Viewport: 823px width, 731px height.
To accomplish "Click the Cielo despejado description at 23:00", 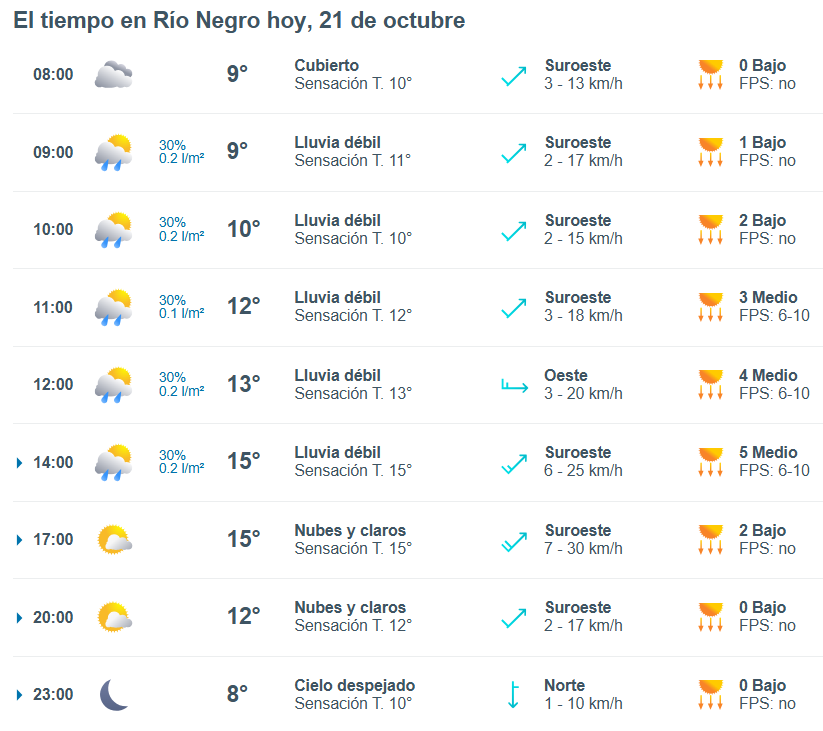I will (354, 686).
